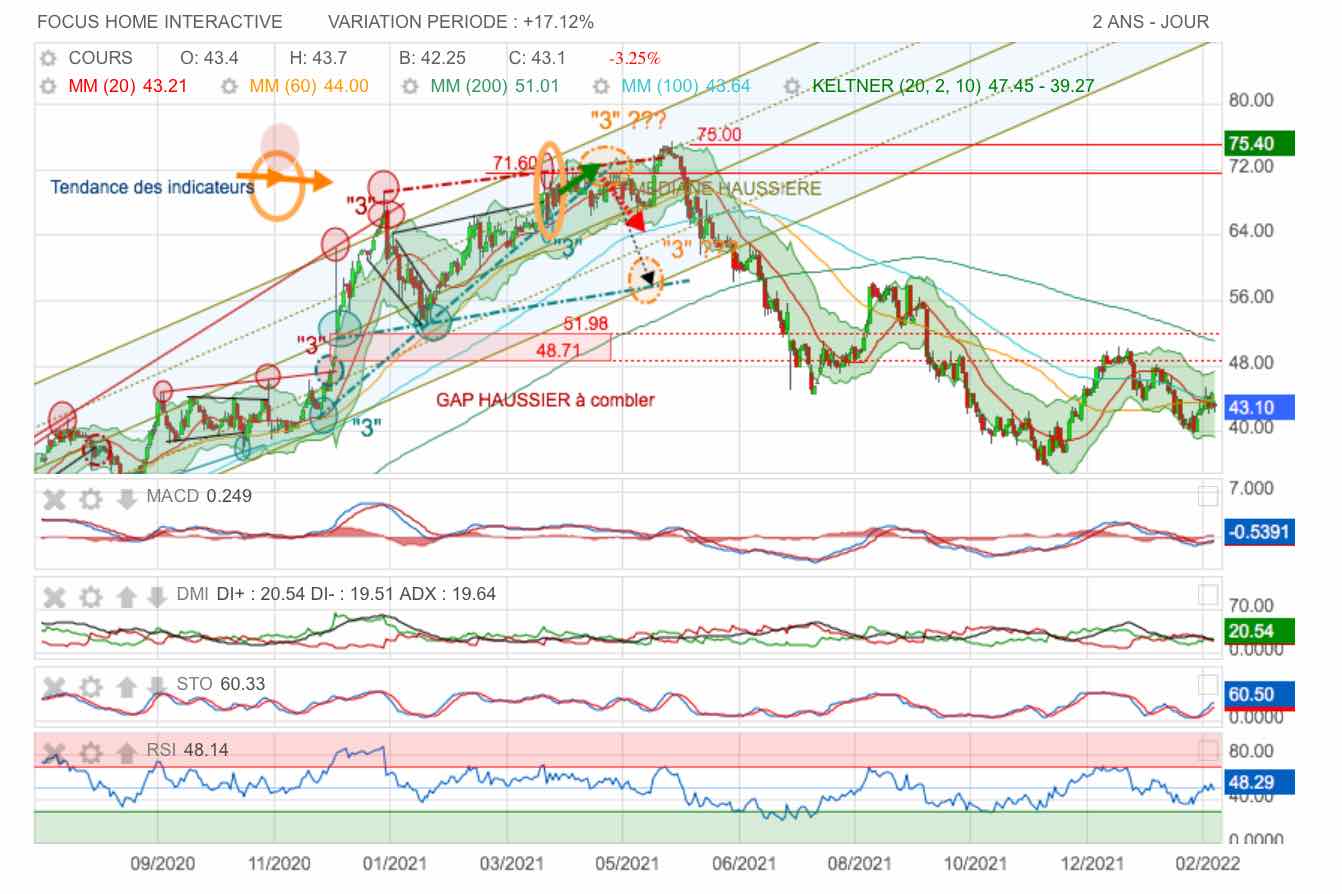This screenshot has height=894, width=1342.
Task: Open MACD indicator settings gear
Action: pyautogui.click(x=91, y=498)
